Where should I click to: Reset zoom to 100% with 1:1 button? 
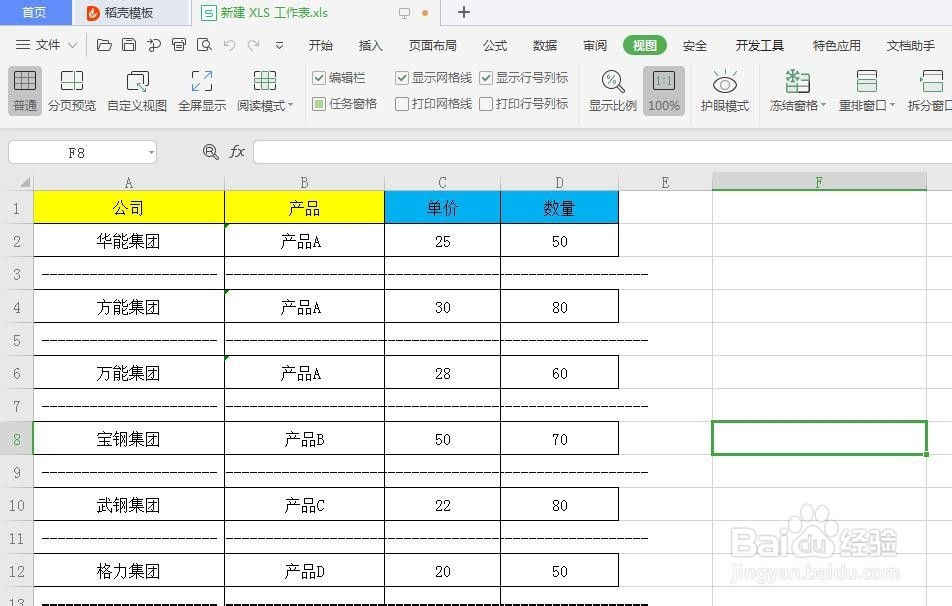click(664, 90)
